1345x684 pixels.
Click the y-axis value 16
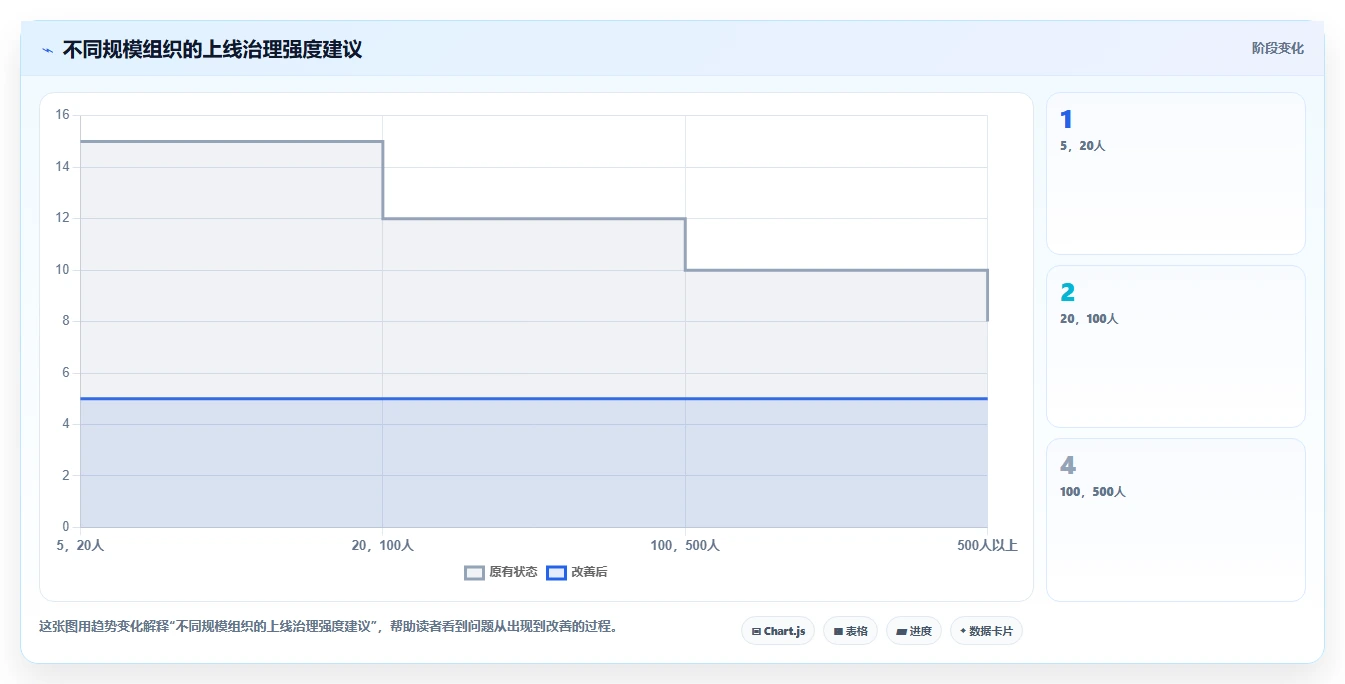click(x=62, y=115)
